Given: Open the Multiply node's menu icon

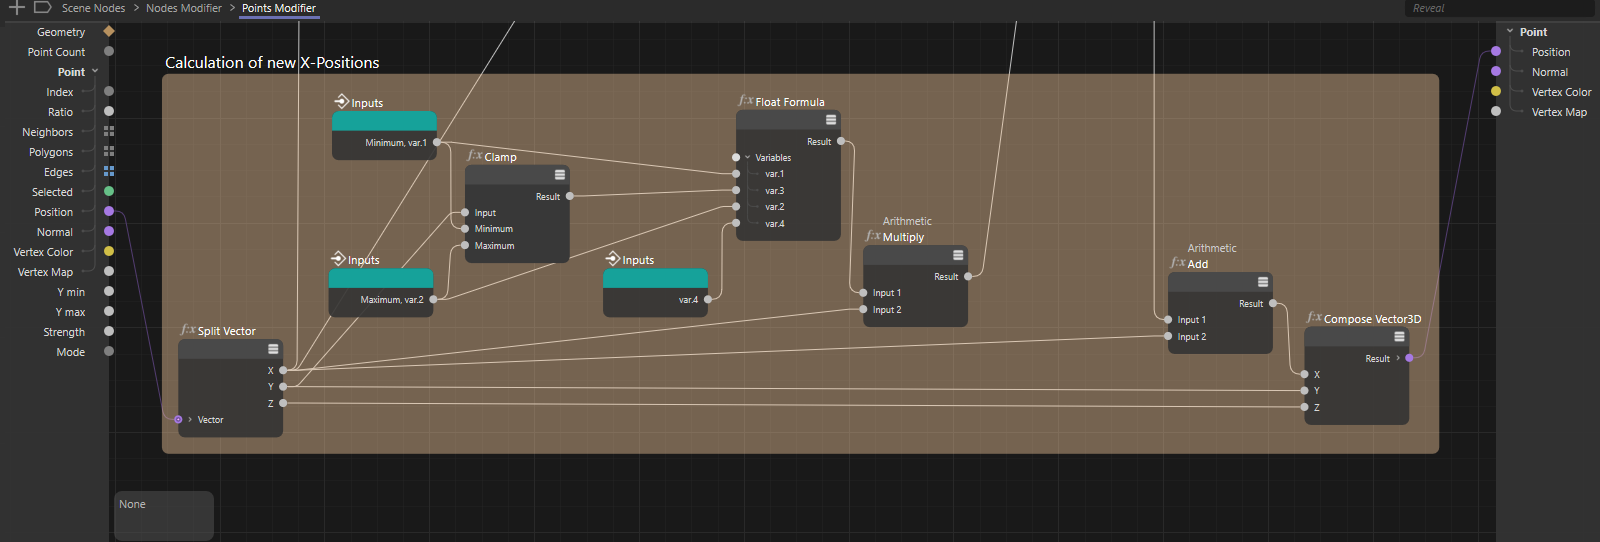Looking at the screenshot, I should tap(958, 255).
